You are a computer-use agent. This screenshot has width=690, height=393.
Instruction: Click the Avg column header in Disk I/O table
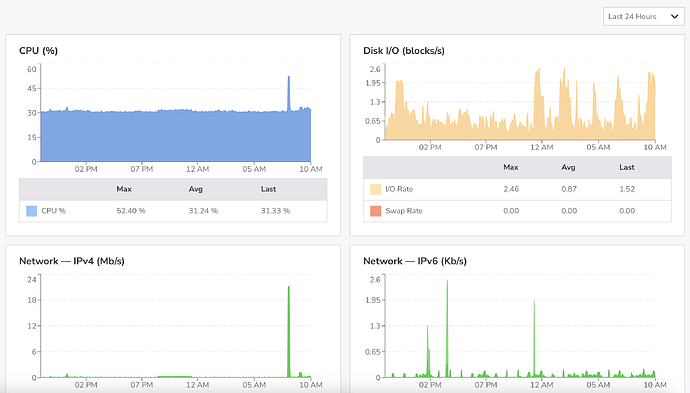tap(568, 167)
